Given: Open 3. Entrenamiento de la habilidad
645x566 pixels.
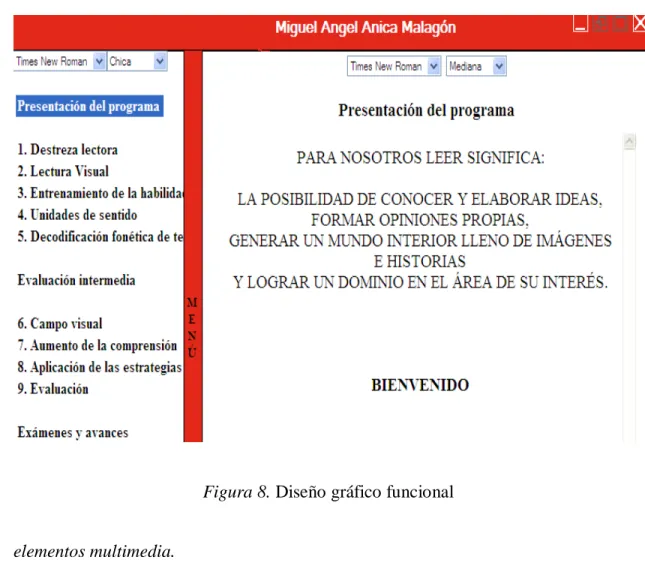Looking at the screenshot, I should pyautogui.click(x=100, y=193).
